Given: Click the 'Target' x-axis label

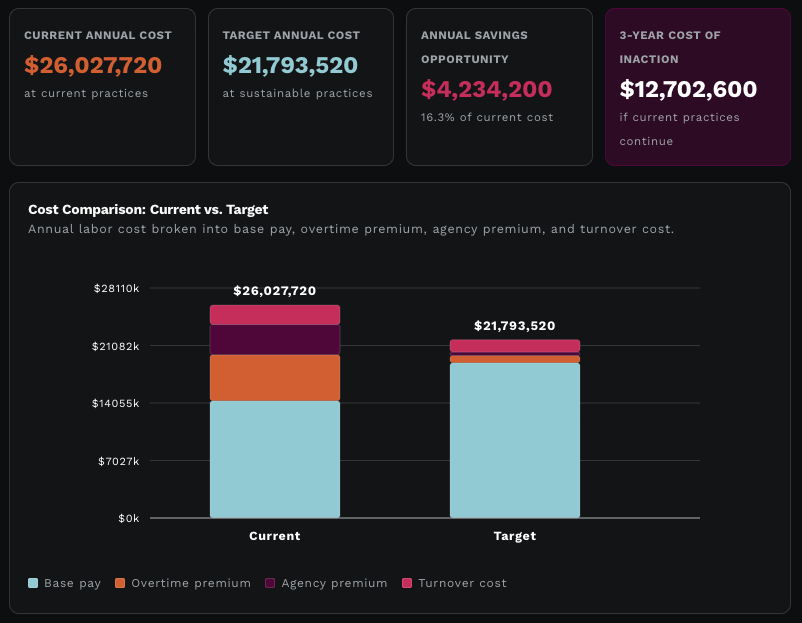Looking at the screenshot, I should 515,536.
